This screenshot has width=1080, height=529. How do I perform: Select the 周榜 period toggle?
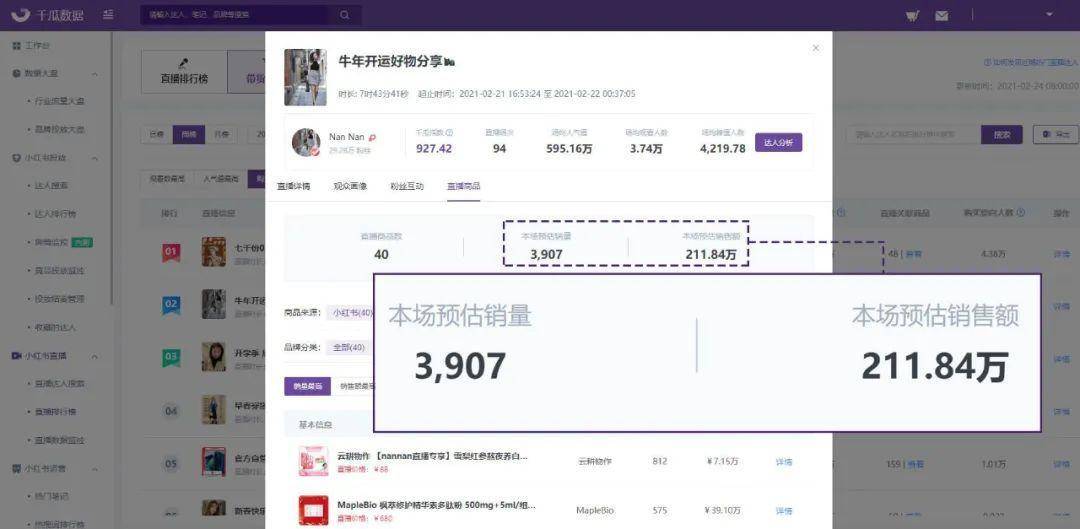[x=189, y=135]
